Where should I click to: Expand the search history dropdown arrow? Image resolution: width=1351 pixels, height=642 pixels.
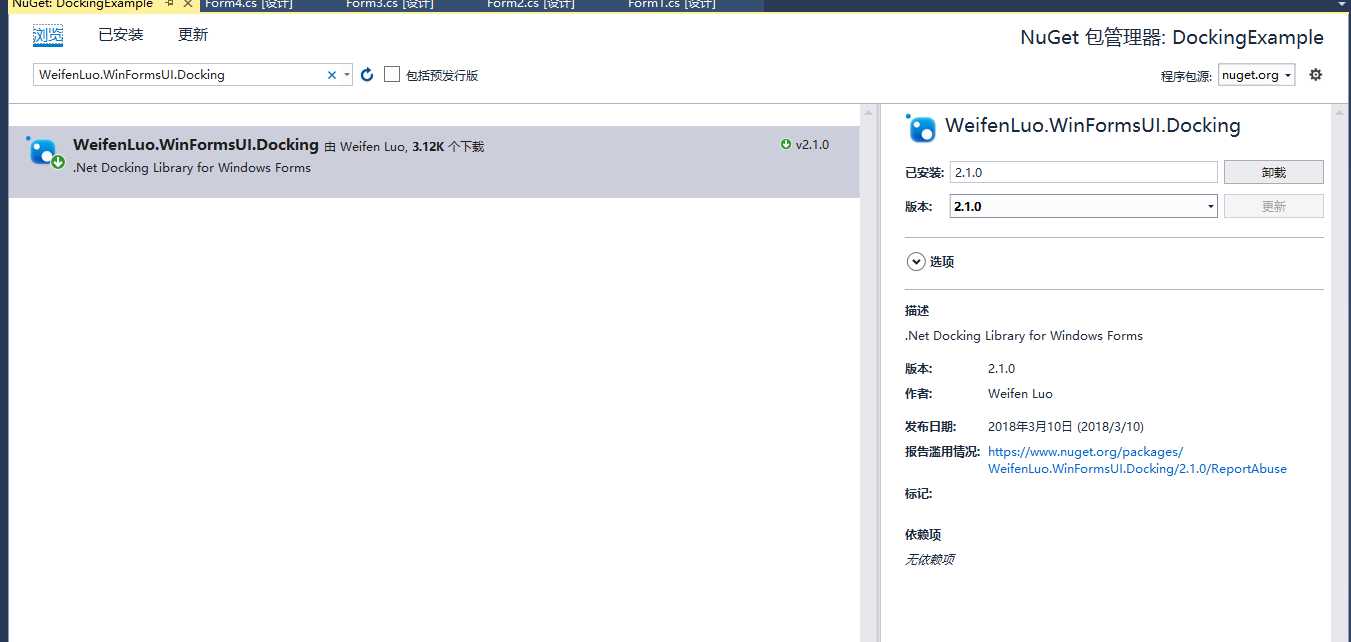(x=347, y=75)
